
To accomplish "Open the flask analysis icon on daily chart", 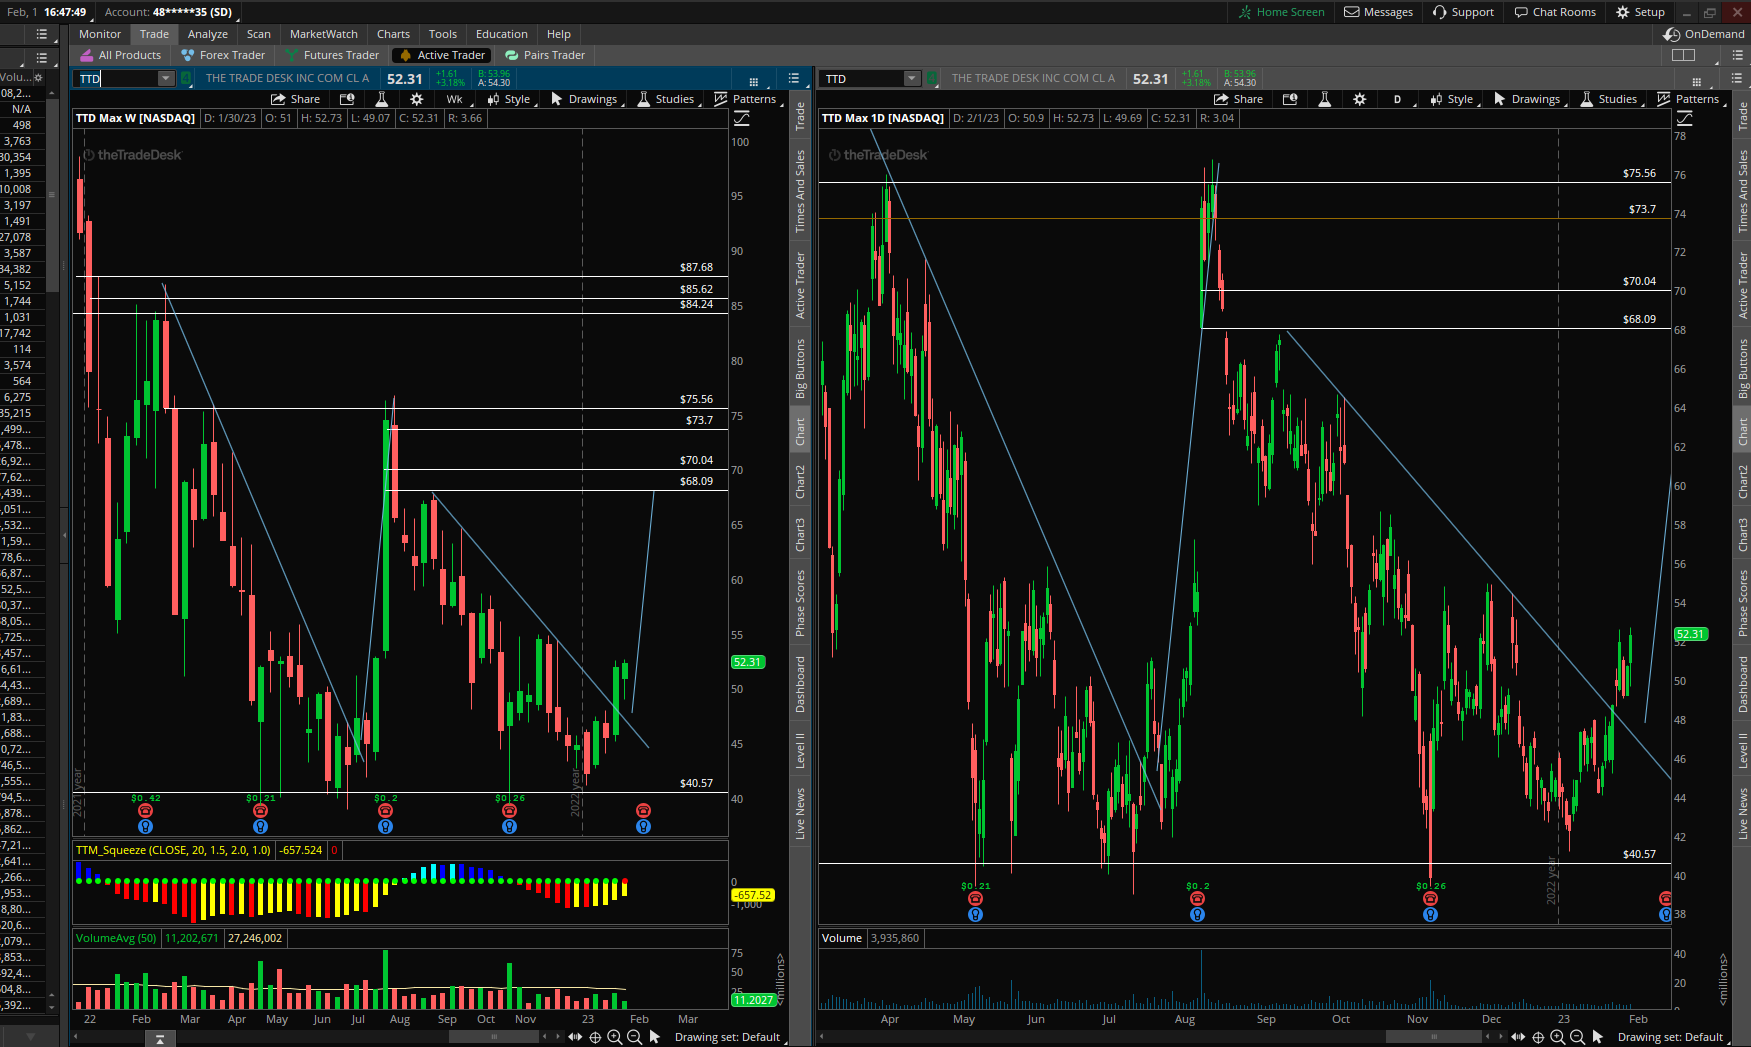I will (x=1324, y=99).
